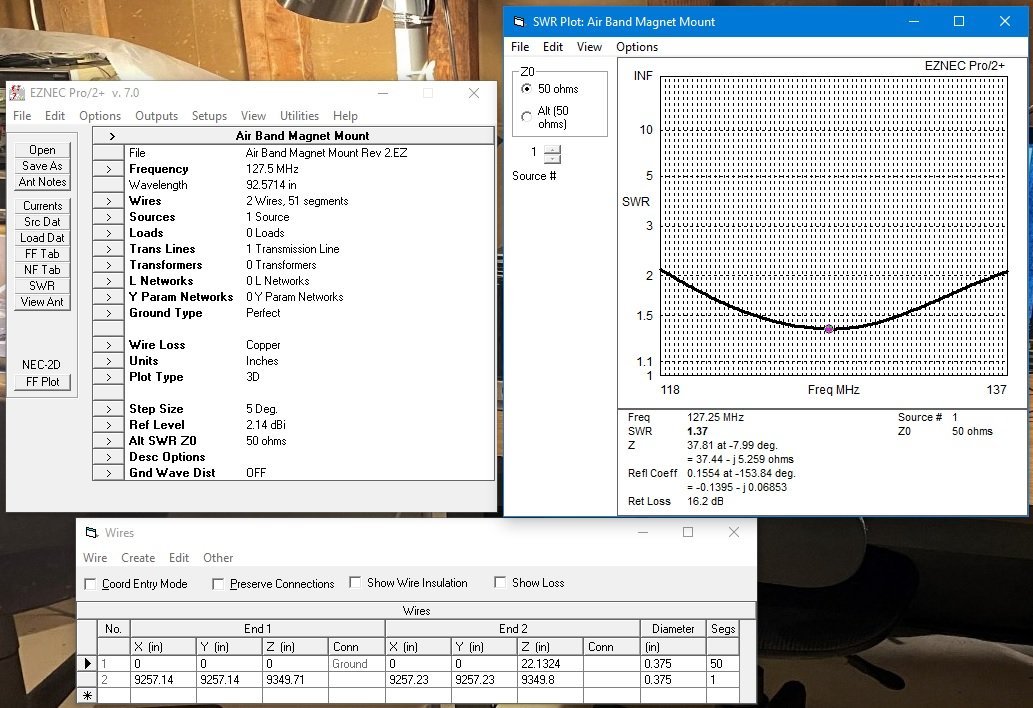Click the FF Plot button
This screenshot has width=1033, height=708.
click(x=42, y=382)
